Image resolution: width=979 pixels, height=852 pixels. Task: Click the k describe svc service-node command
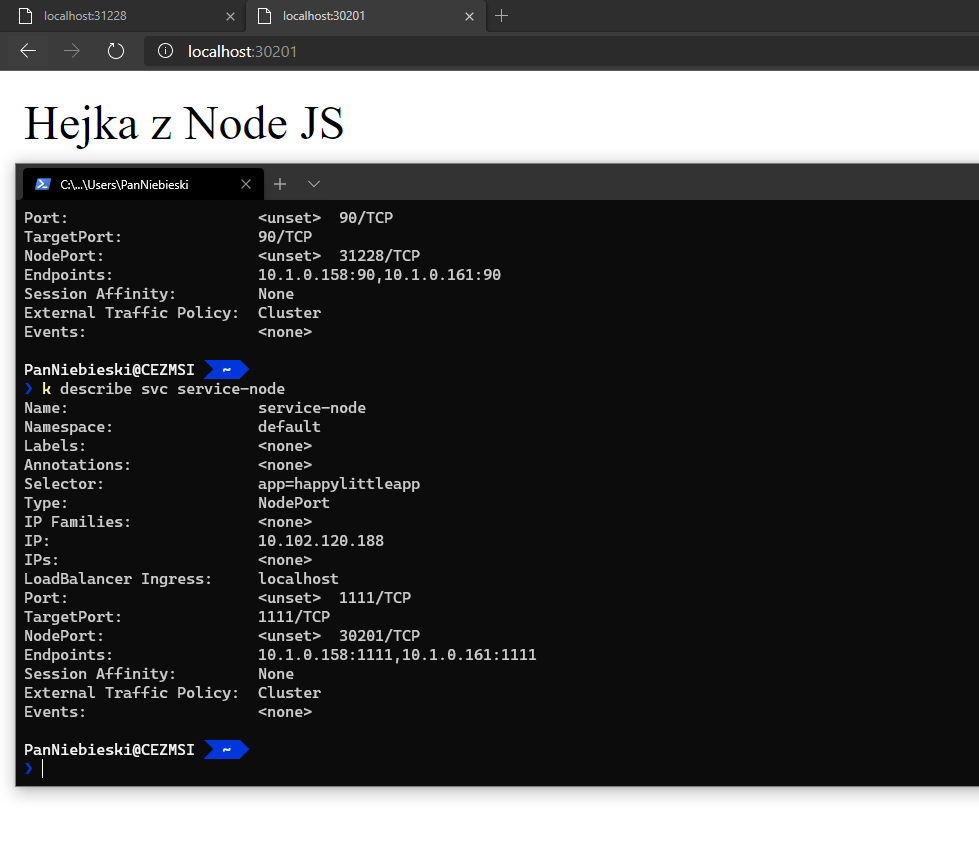164,389
